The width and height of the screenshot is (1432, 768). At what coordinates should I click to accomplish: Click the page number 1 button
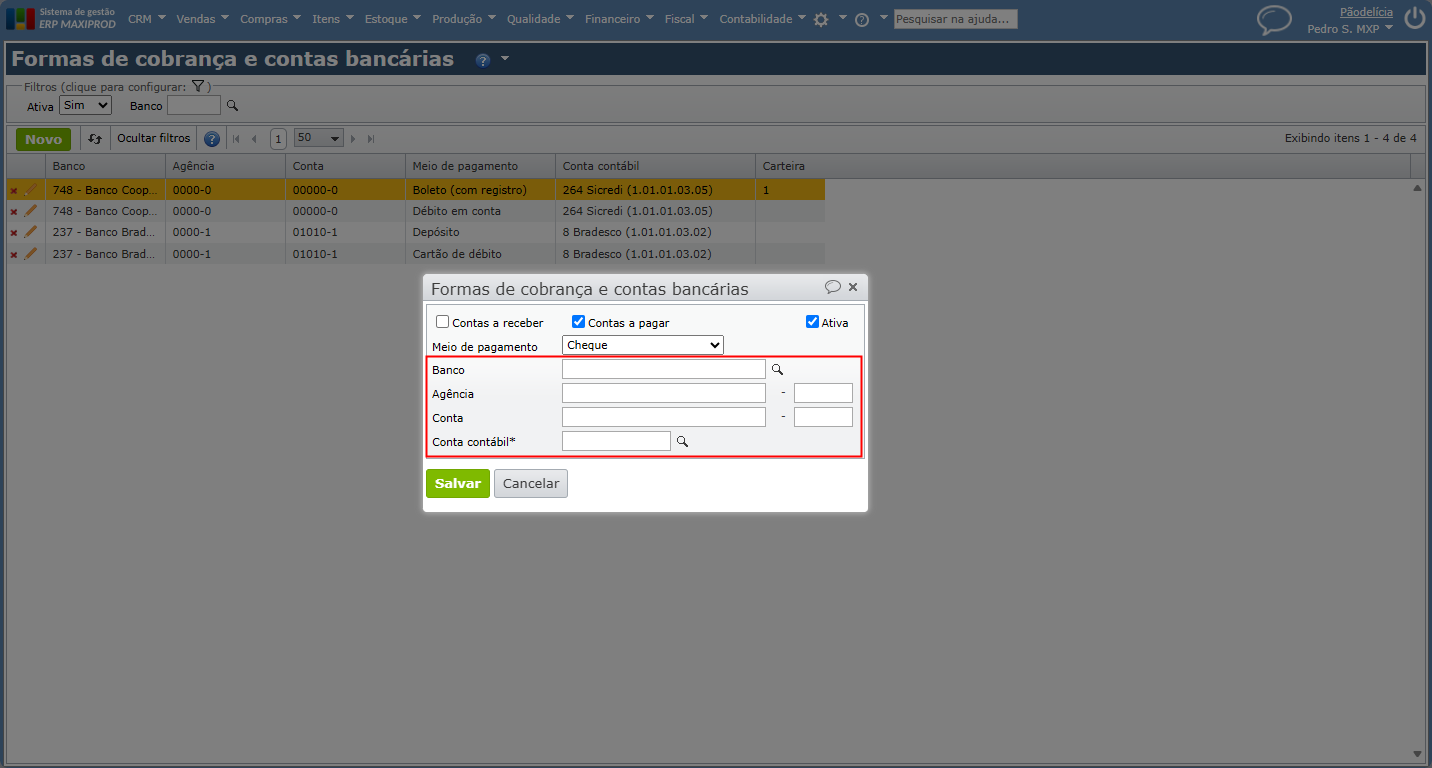(x=278, y=139)
